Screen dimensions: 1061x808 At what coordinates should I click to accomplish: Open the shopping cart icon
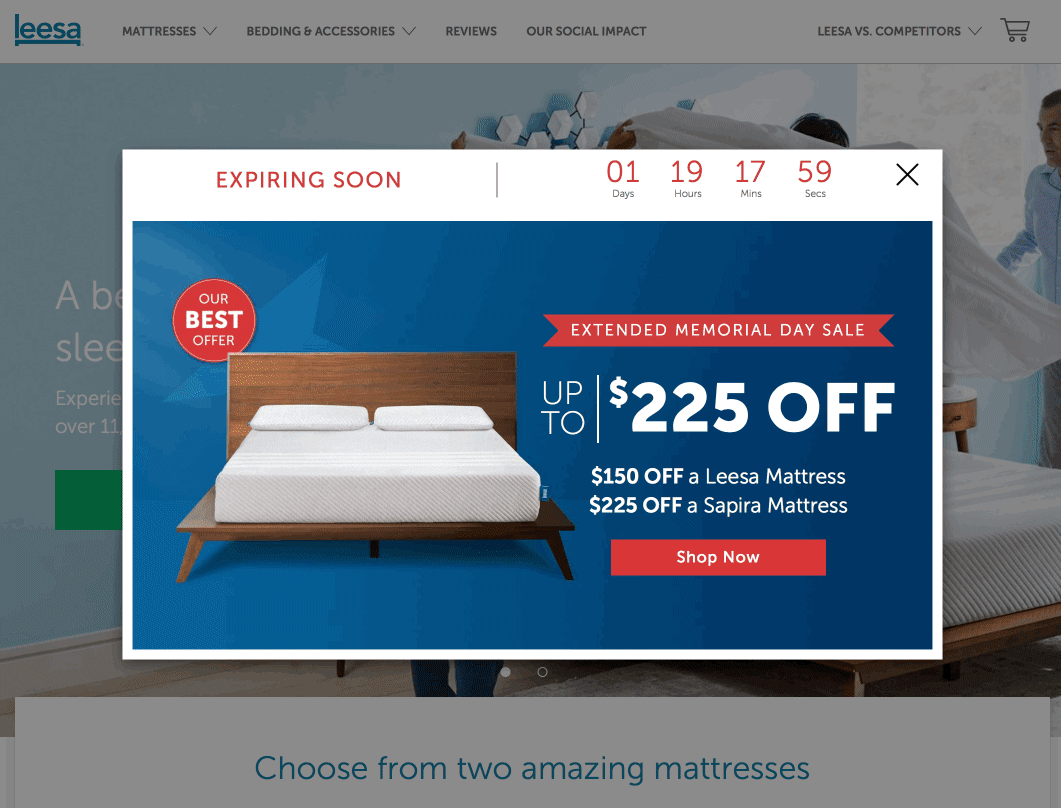(x=1015, y=30)
